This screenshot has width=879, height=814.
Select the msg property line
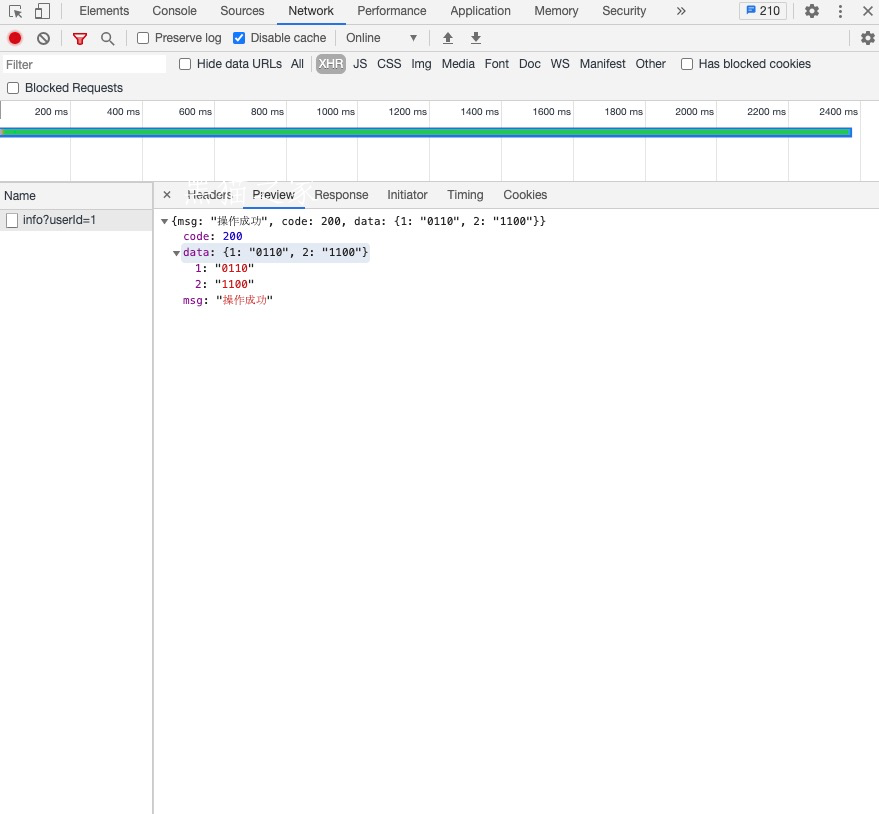coord(228,300)
